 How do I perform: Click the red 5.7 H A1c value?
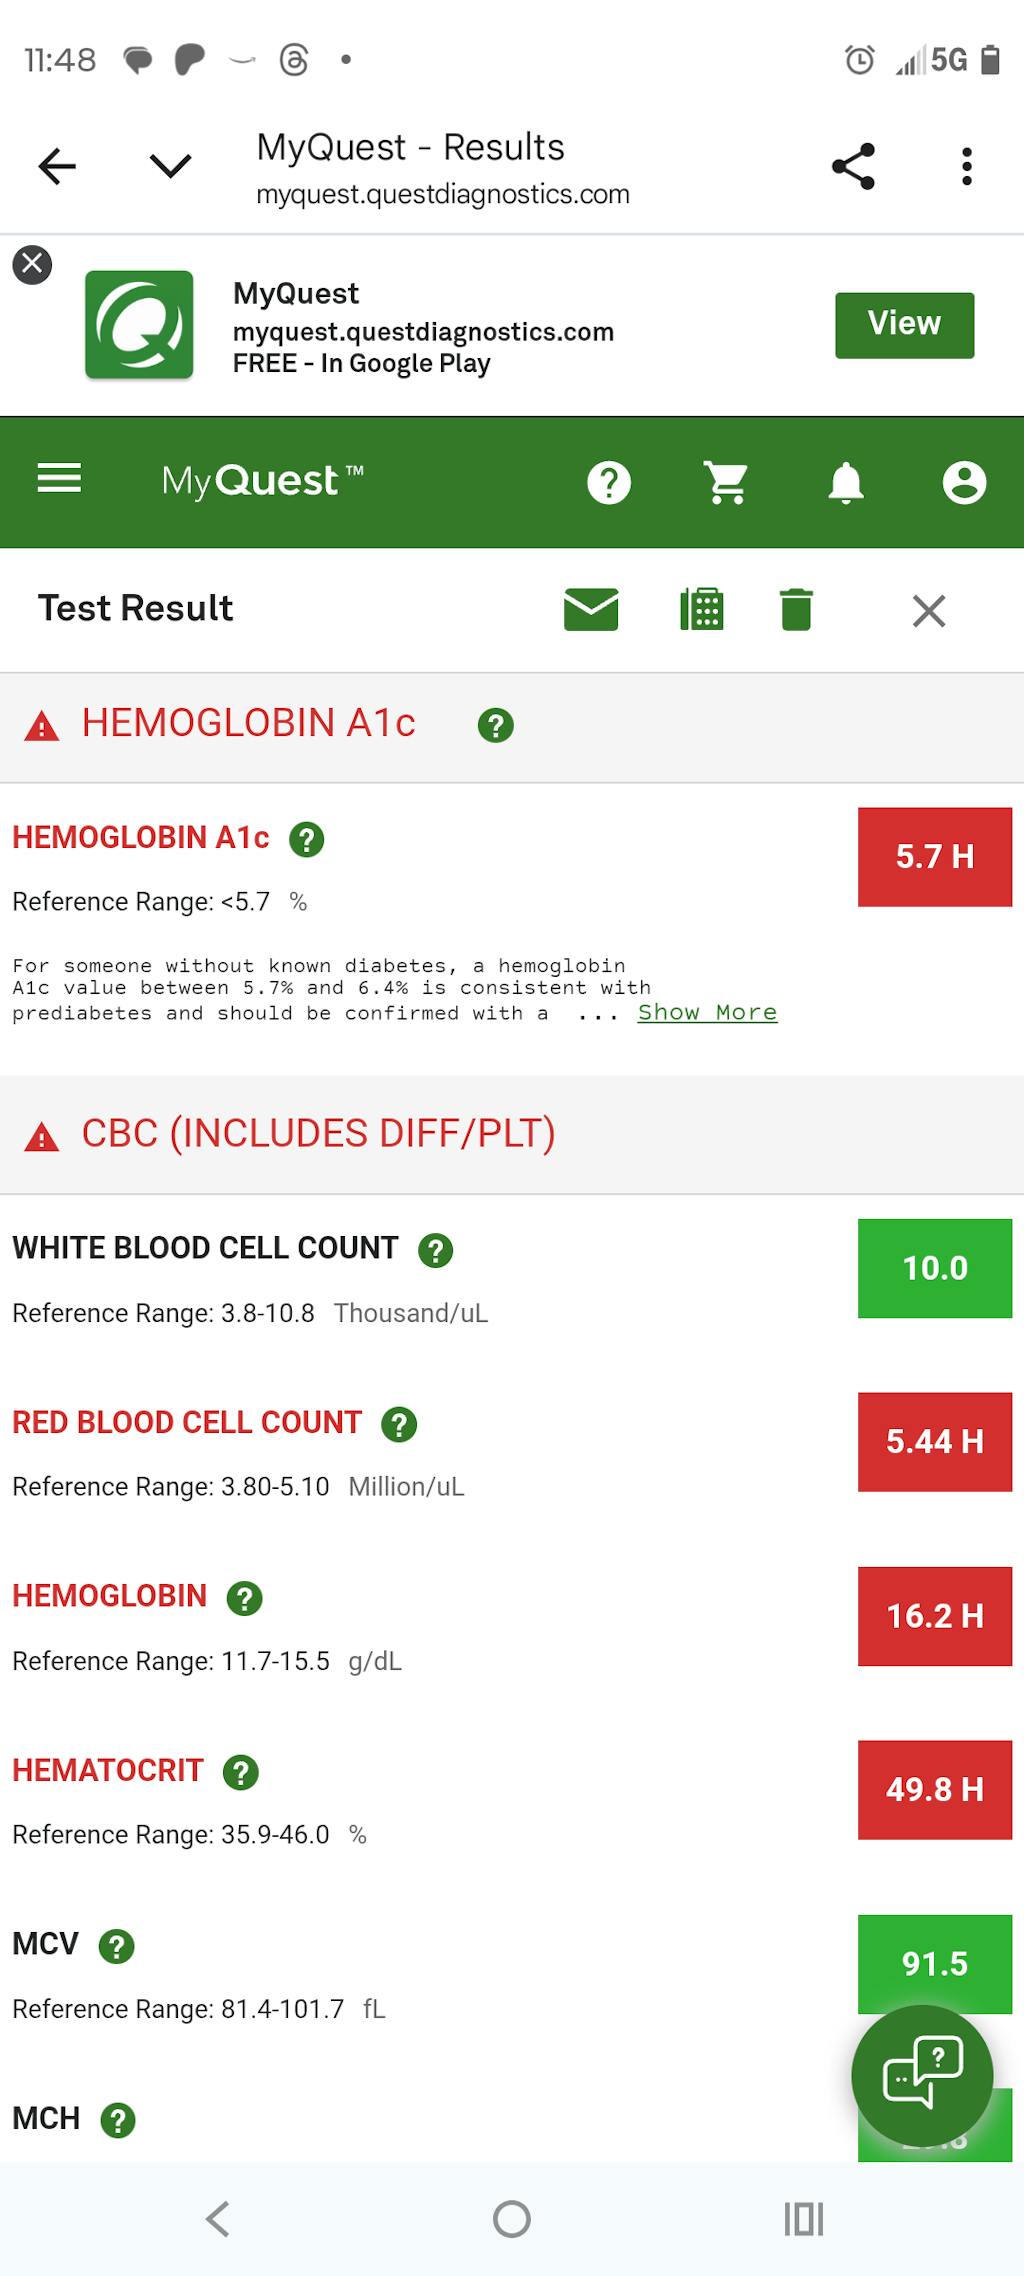pos(934,857)
